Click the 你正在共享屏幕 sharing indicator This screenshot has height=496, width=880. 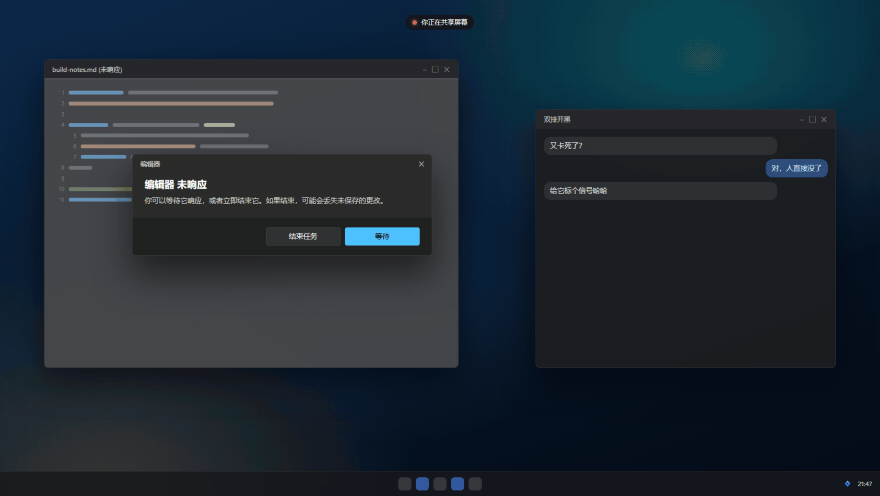click(440, 22)
